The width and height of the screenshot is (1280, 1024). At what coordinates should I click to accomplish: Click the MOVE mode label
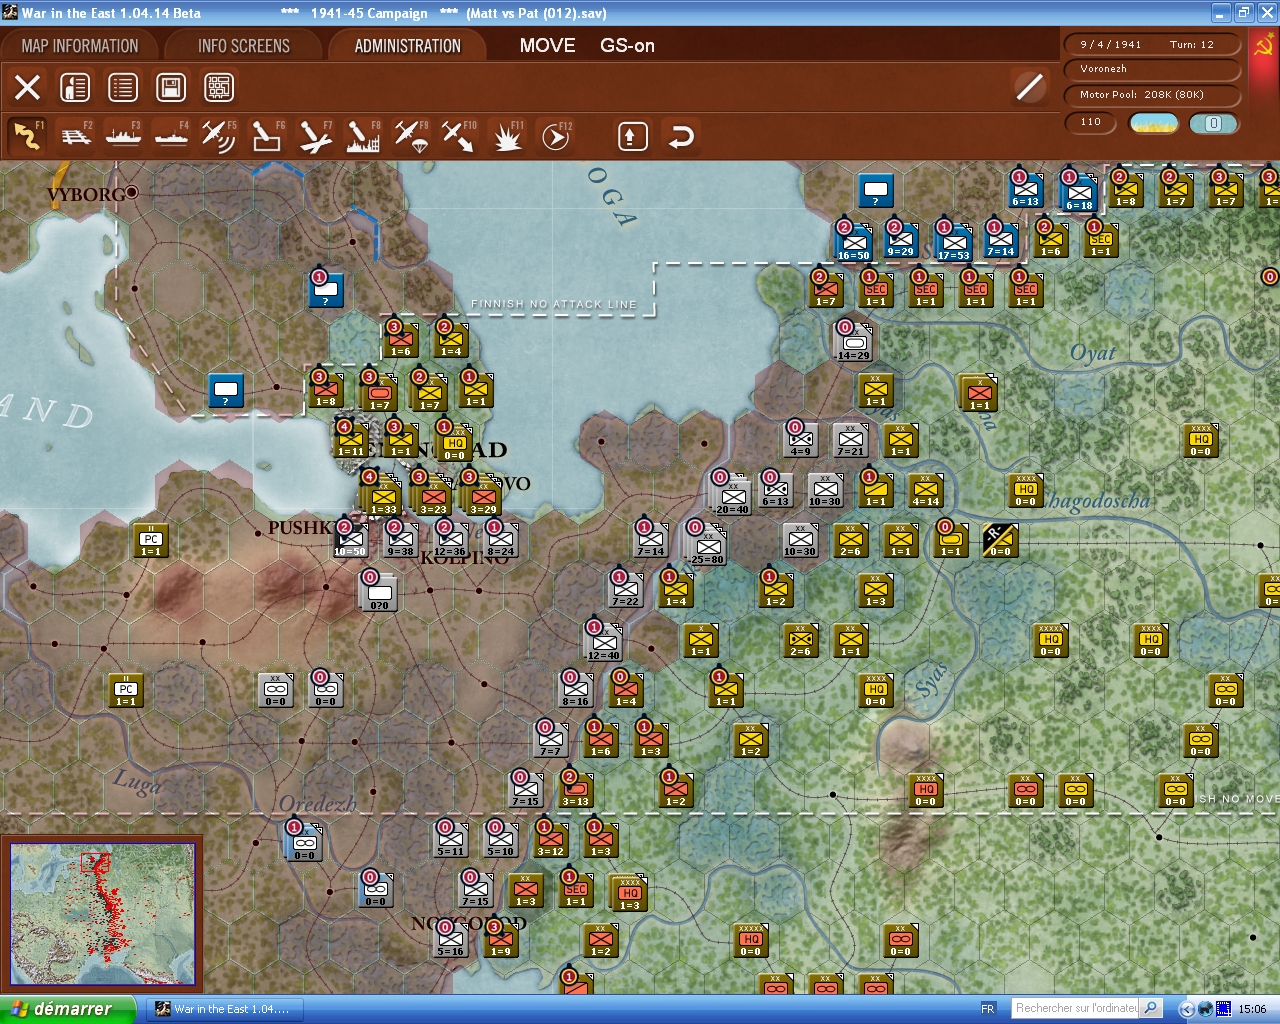click(x=547, y=45)
